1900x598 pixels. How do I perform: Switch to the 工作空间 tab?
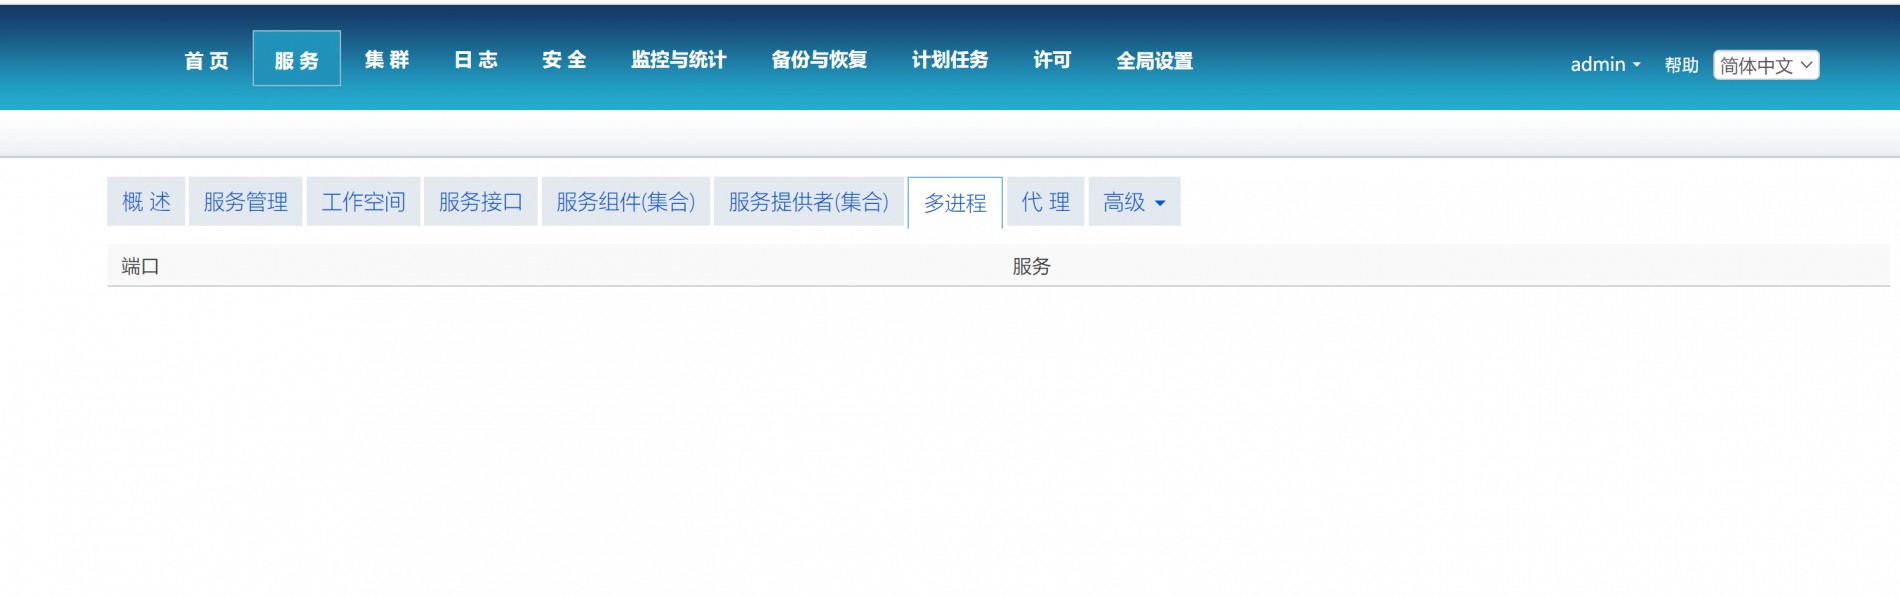[x=364, y=202]
